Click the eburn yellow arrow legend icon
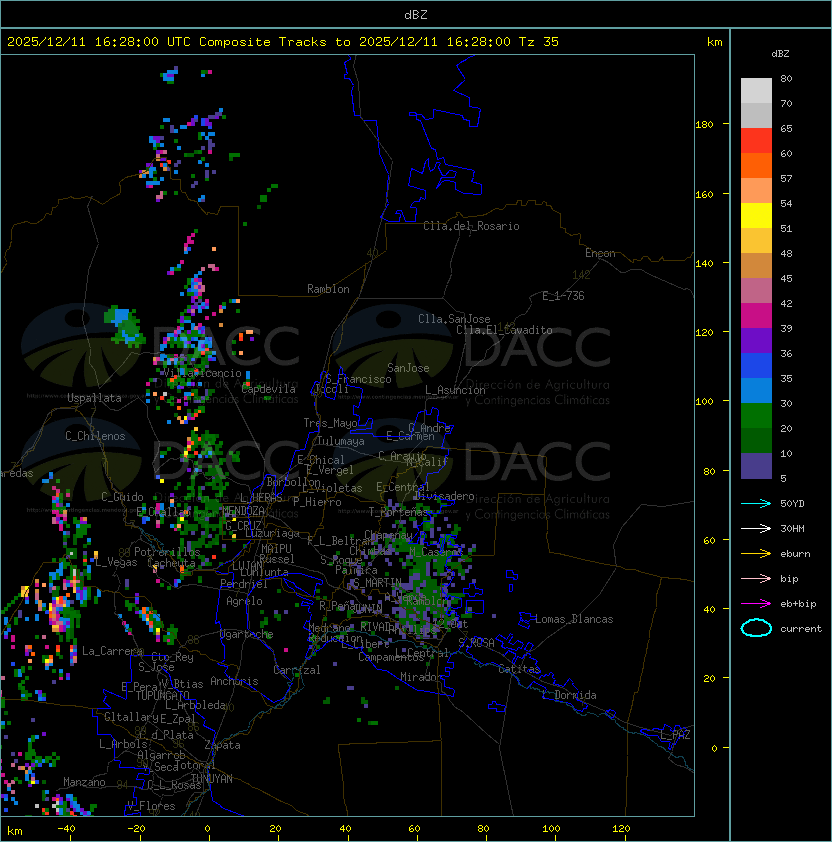Viewport: 832px width, 842px height. (756, 553)
